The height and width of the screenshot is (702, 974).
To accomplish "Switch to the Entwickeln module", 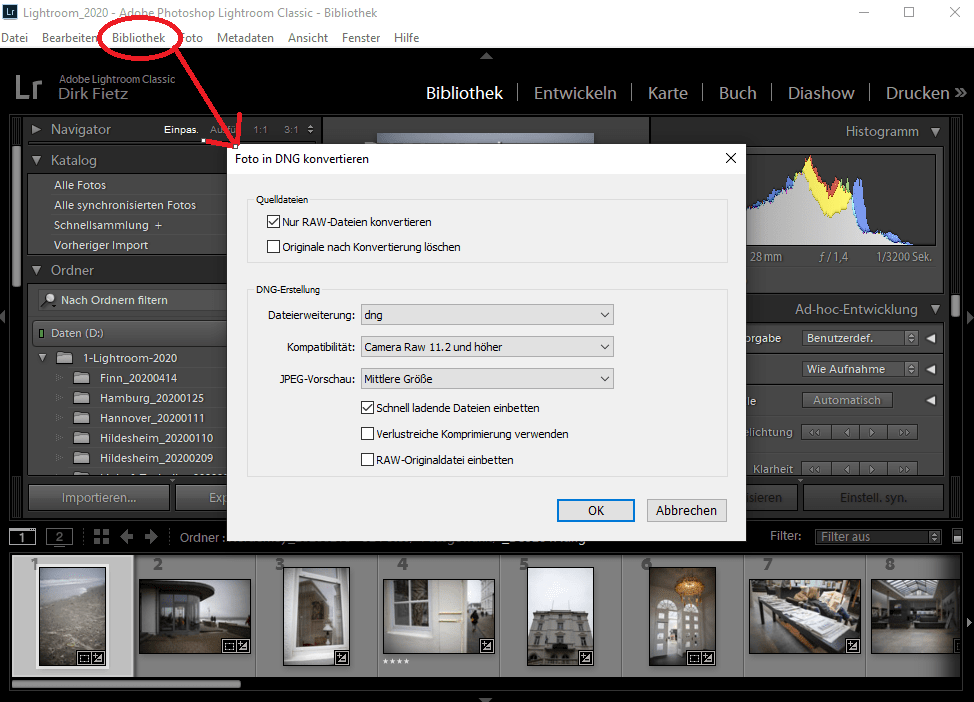I will click(x=575, y=93).
